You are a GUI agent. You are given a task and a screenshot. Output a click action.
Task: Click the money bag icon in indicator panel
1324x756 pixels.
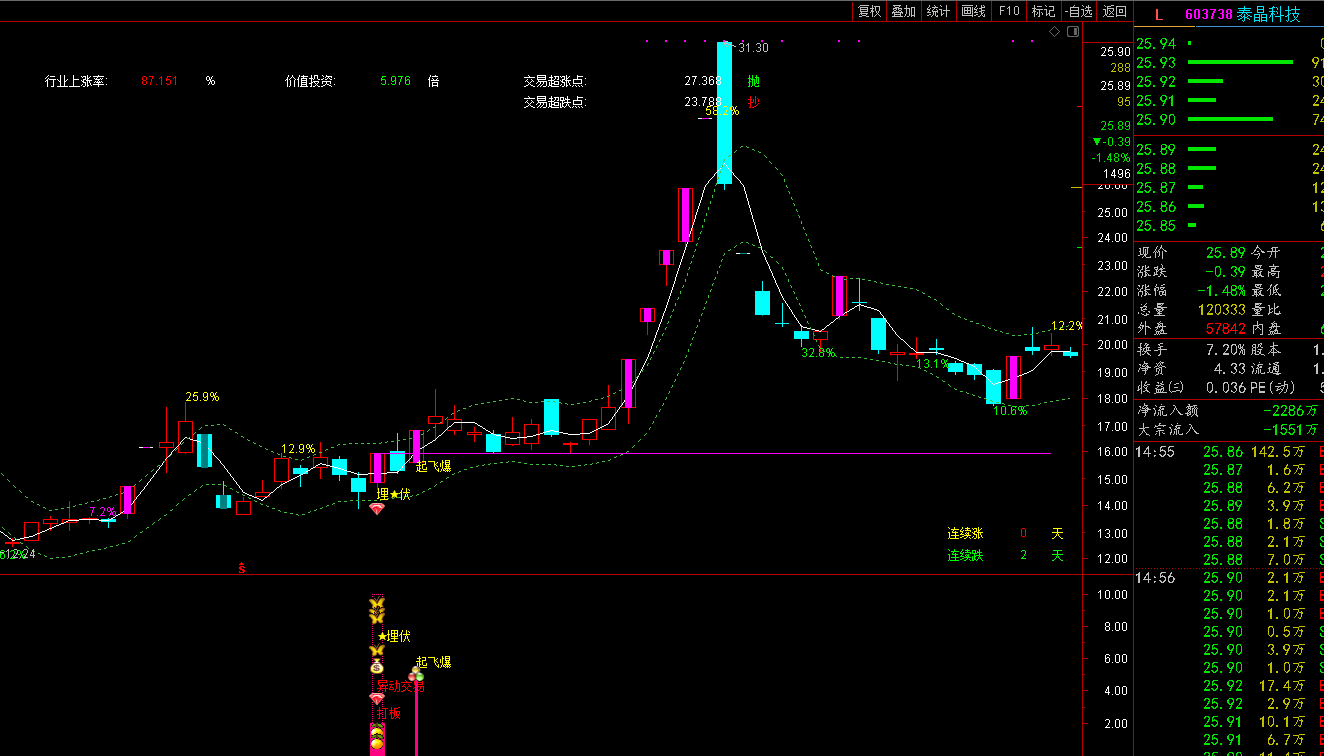pyautogui.click(x=377, y=666)
